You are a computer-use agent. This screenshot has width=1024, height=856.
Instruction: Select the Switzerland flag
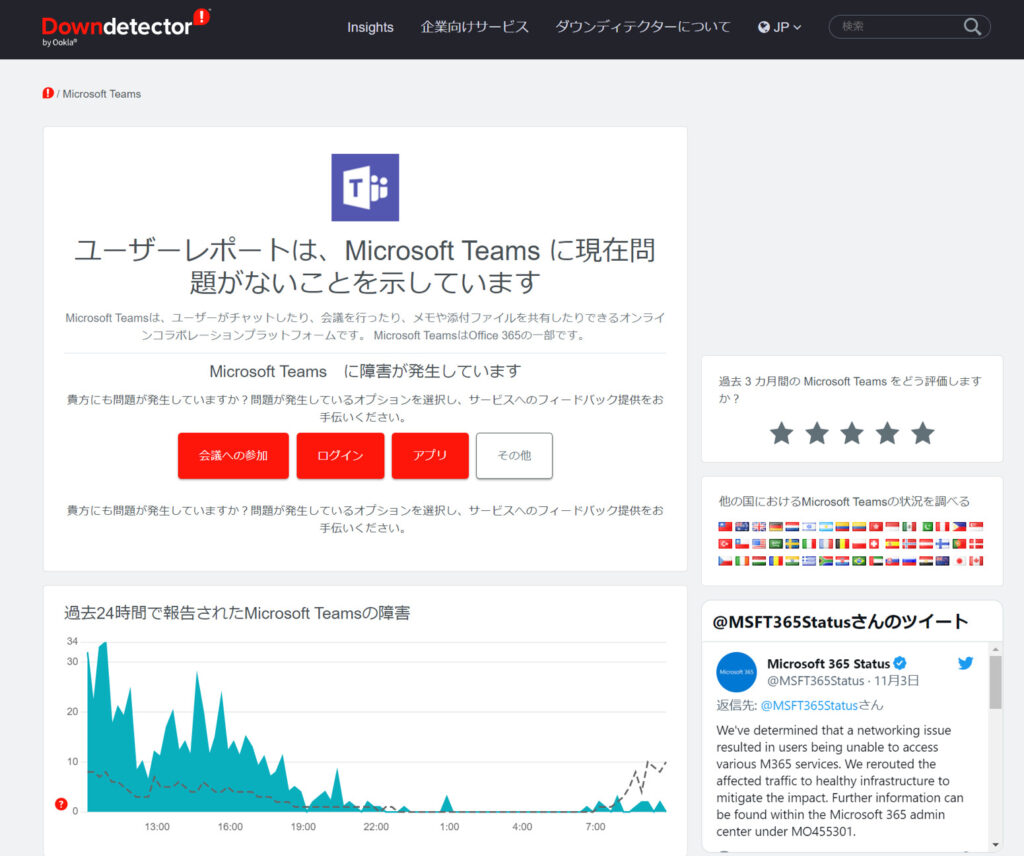(x=874, y=544)
